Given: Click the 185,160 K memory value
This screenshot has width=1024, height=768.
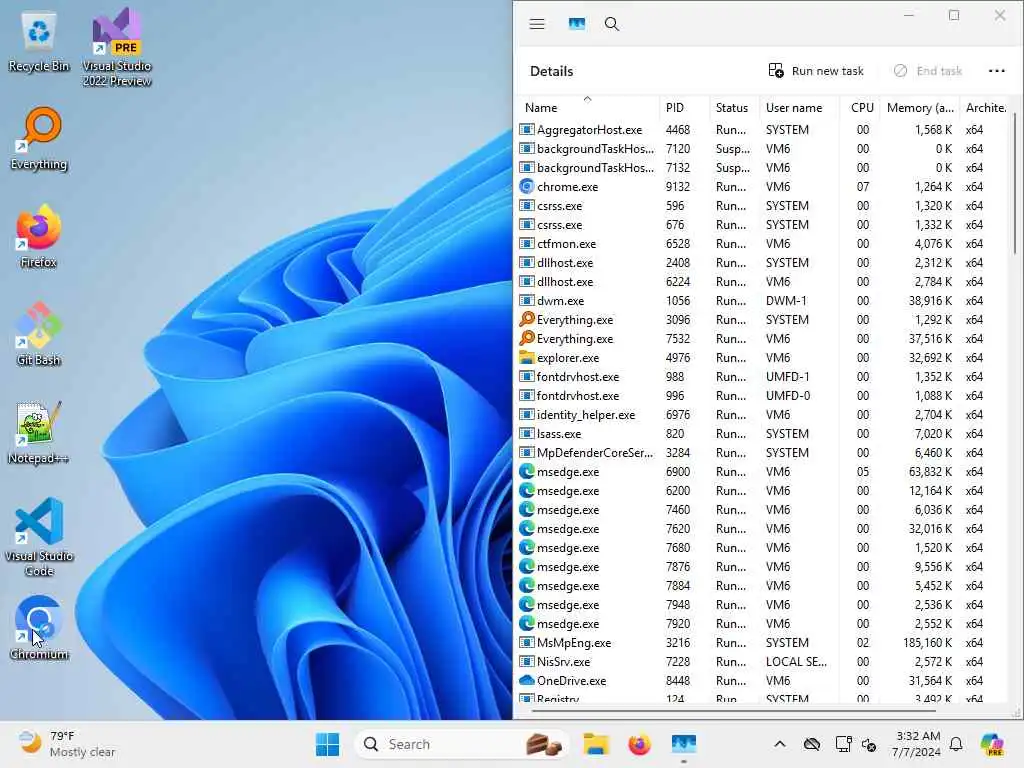Looking at the screenshot, I should tap(927, 643).
